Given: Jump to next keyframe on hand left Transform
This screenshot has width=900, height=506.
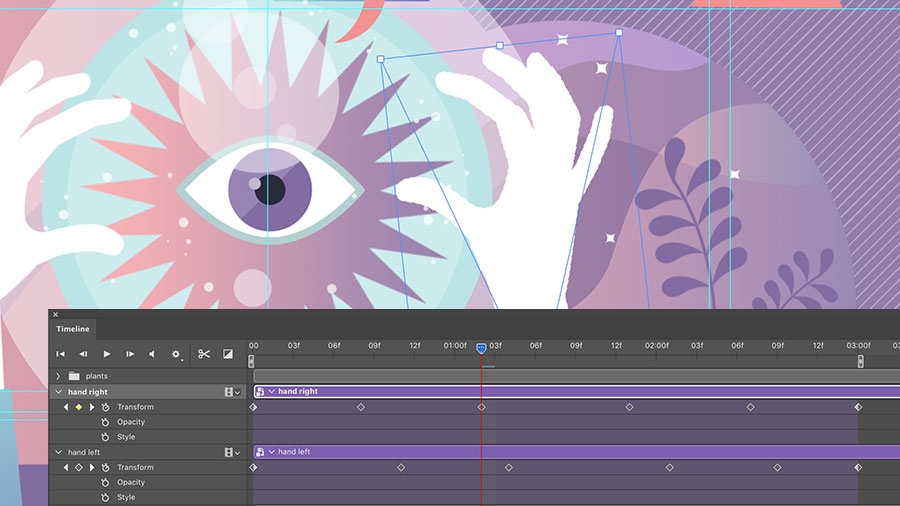Looking at the screenshot, I should [x=91, y=468].
